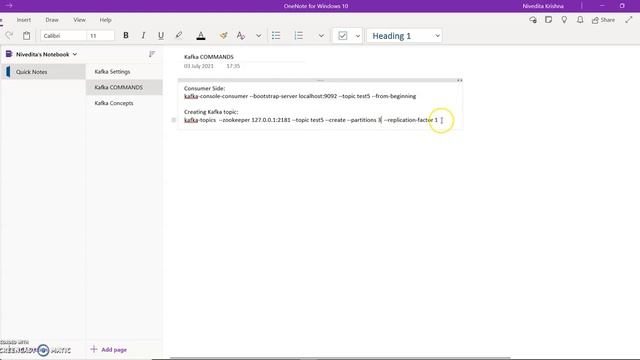This screenshot has width=640, height=360.
Task: Click the page title Kafka COMMANDS
Action: pos(209,57)
